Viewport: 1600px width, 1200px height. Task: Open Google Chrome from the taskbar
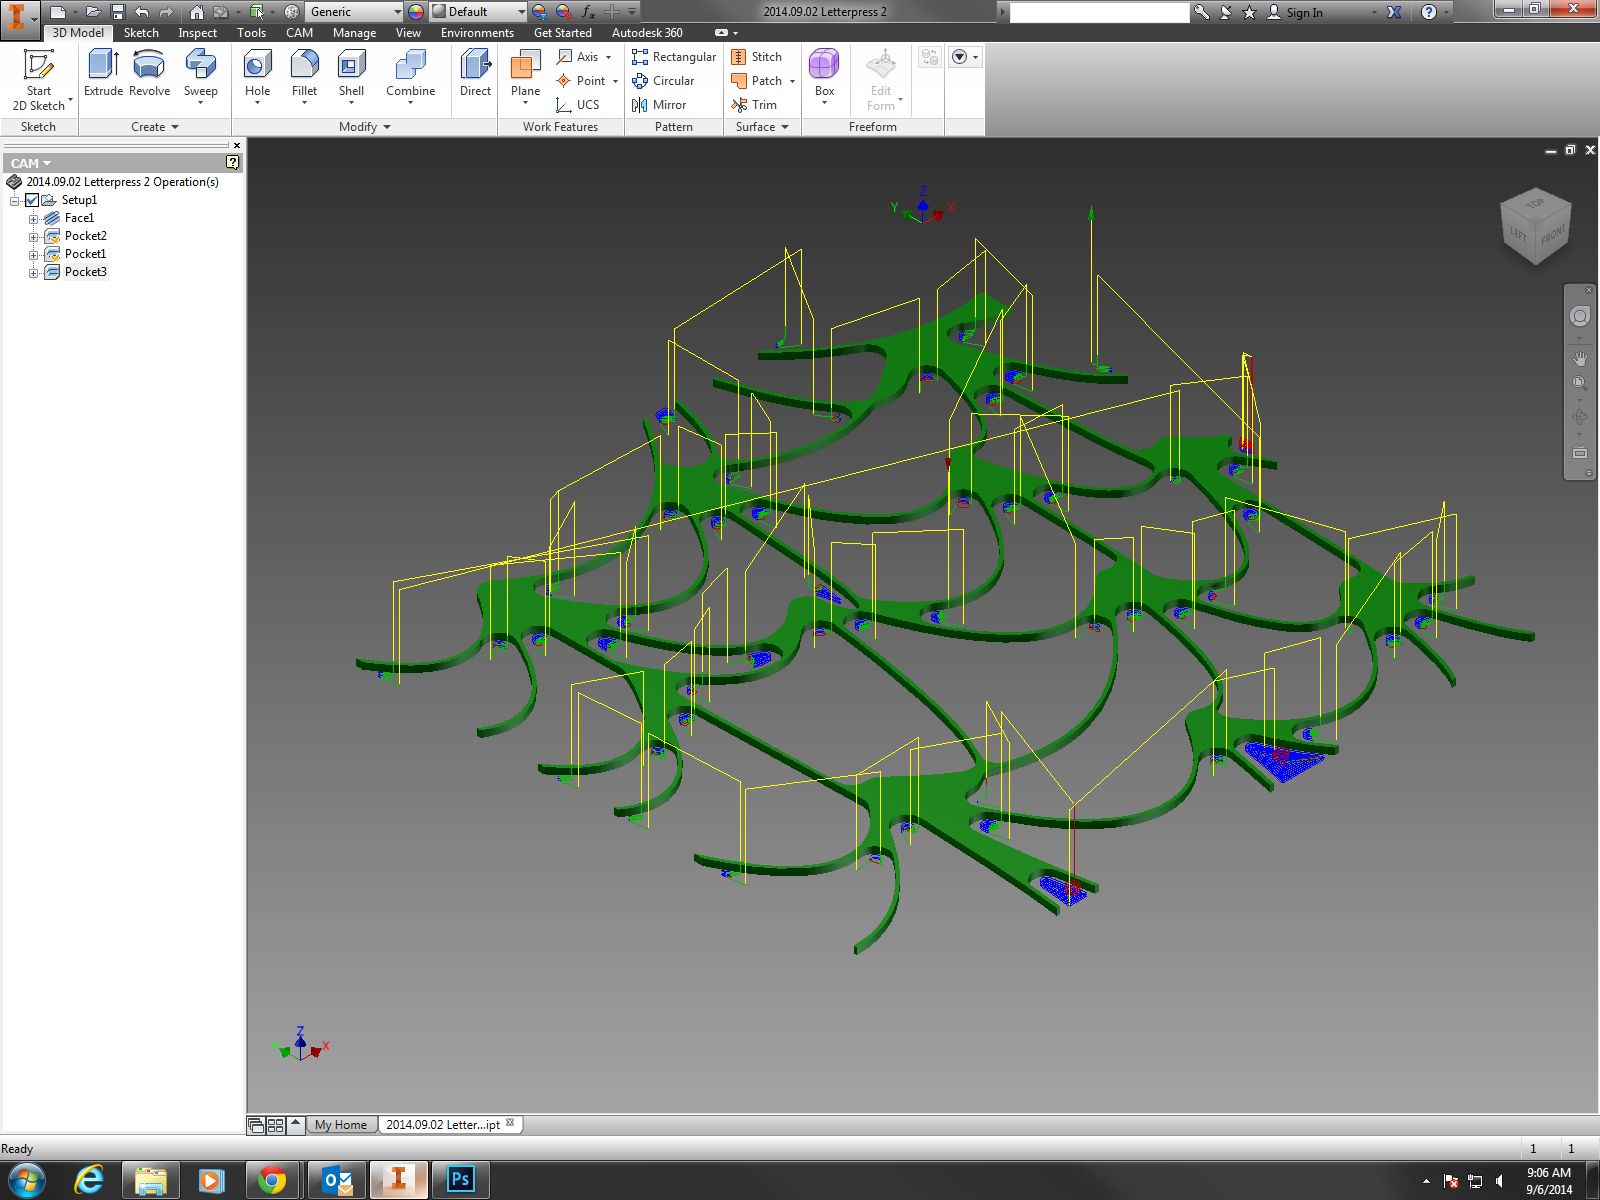(273, 1179)
